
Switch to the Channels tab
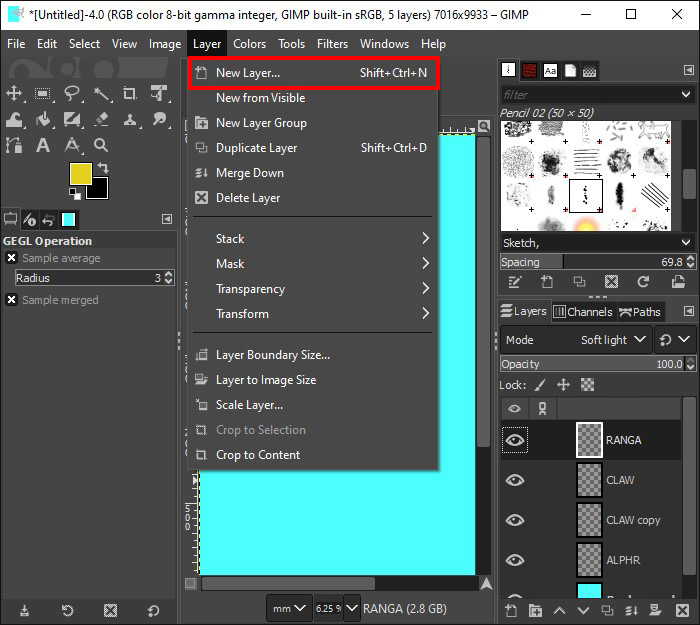click(x=583, y=312)
